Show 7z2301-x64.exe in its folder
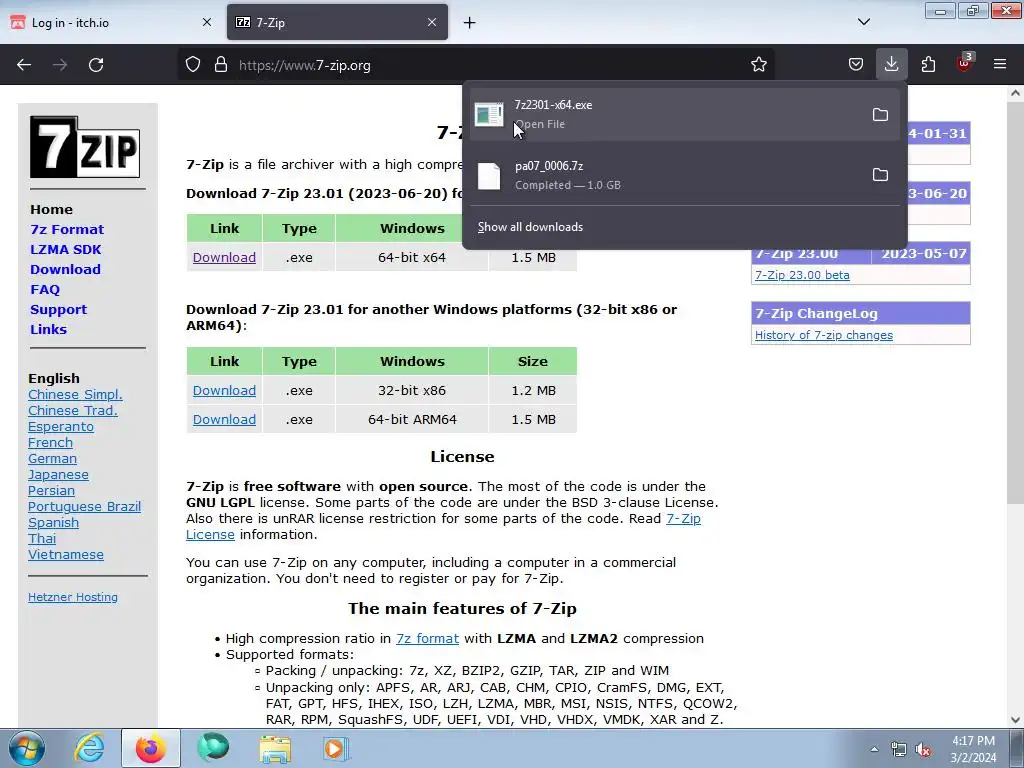This screenshot has width=1024, height=768. click(x=880, y=115)
